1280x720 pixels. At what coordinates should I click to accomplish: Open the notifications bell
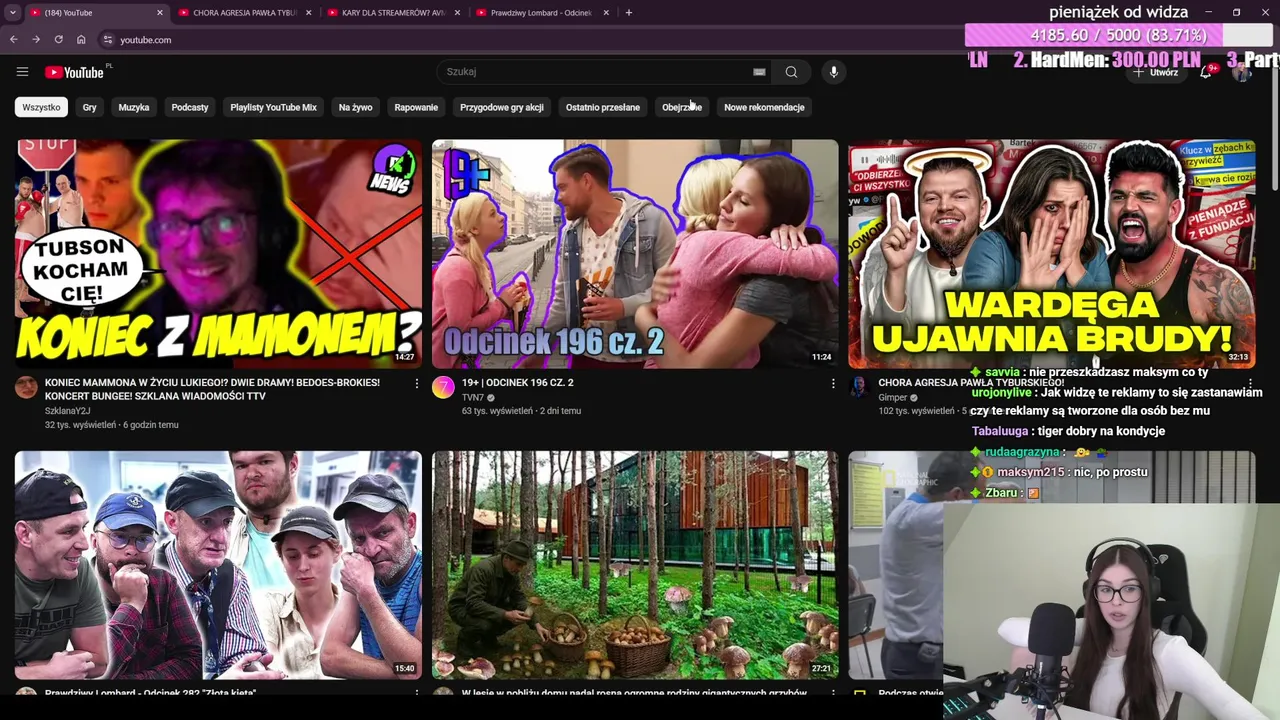tap(1206, 72)
